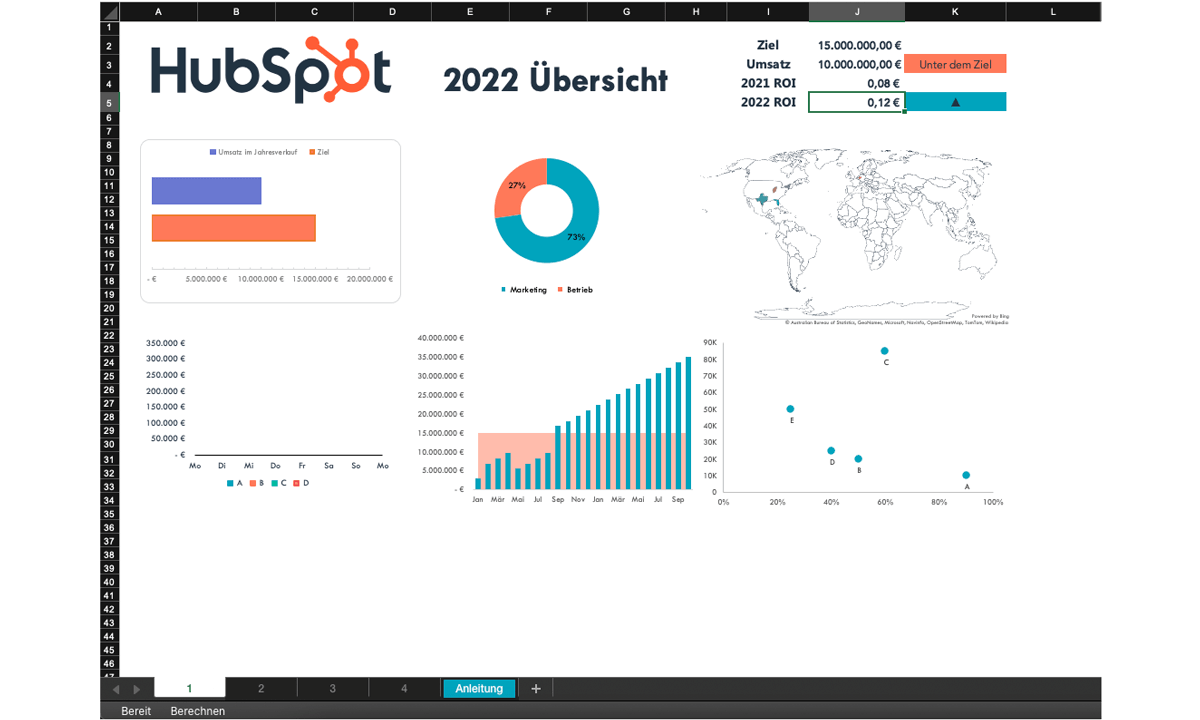Select the '2022 Übersicht' title text
This screenshot has width=1200, height=720.
pos(556,80)
